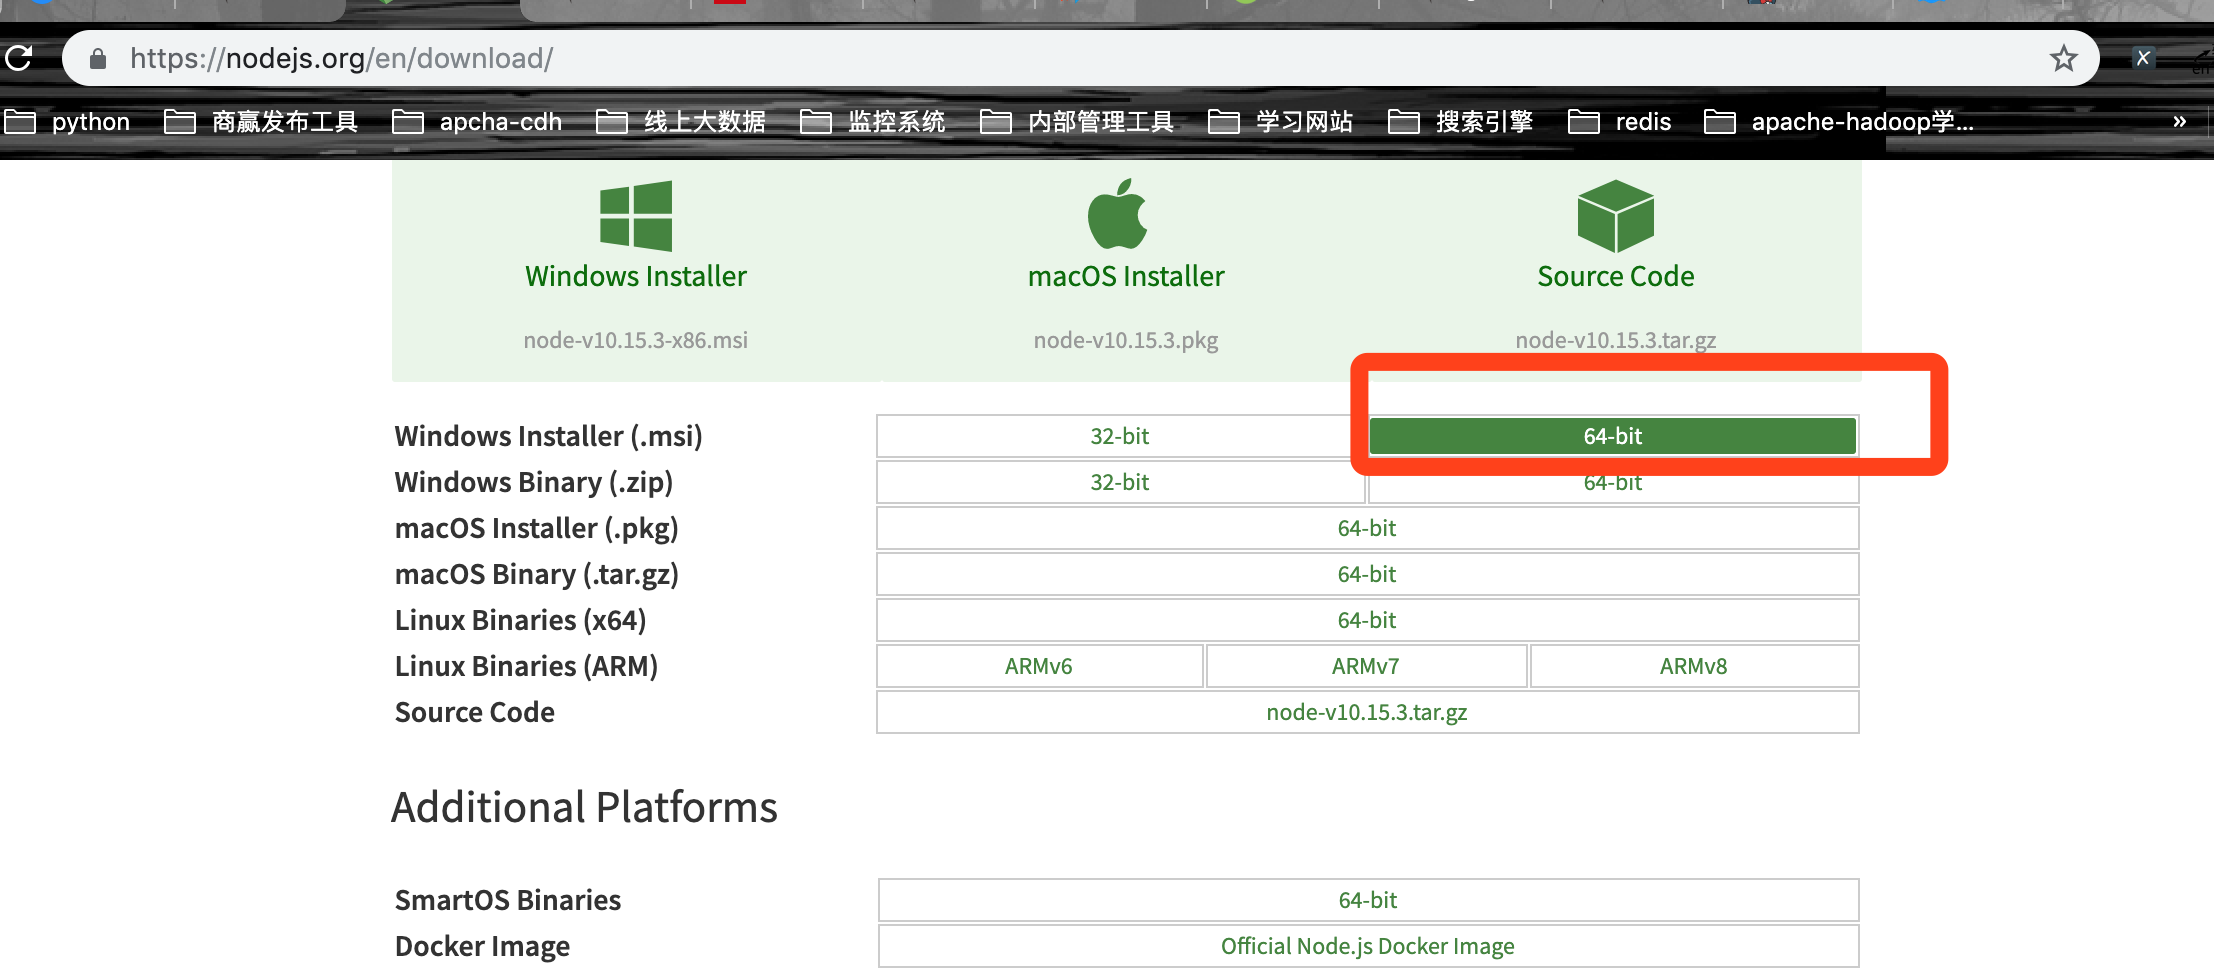Download Windows Installer (.msi) 64-bit
2214x970 pixels.
(x=1613, y=436)
